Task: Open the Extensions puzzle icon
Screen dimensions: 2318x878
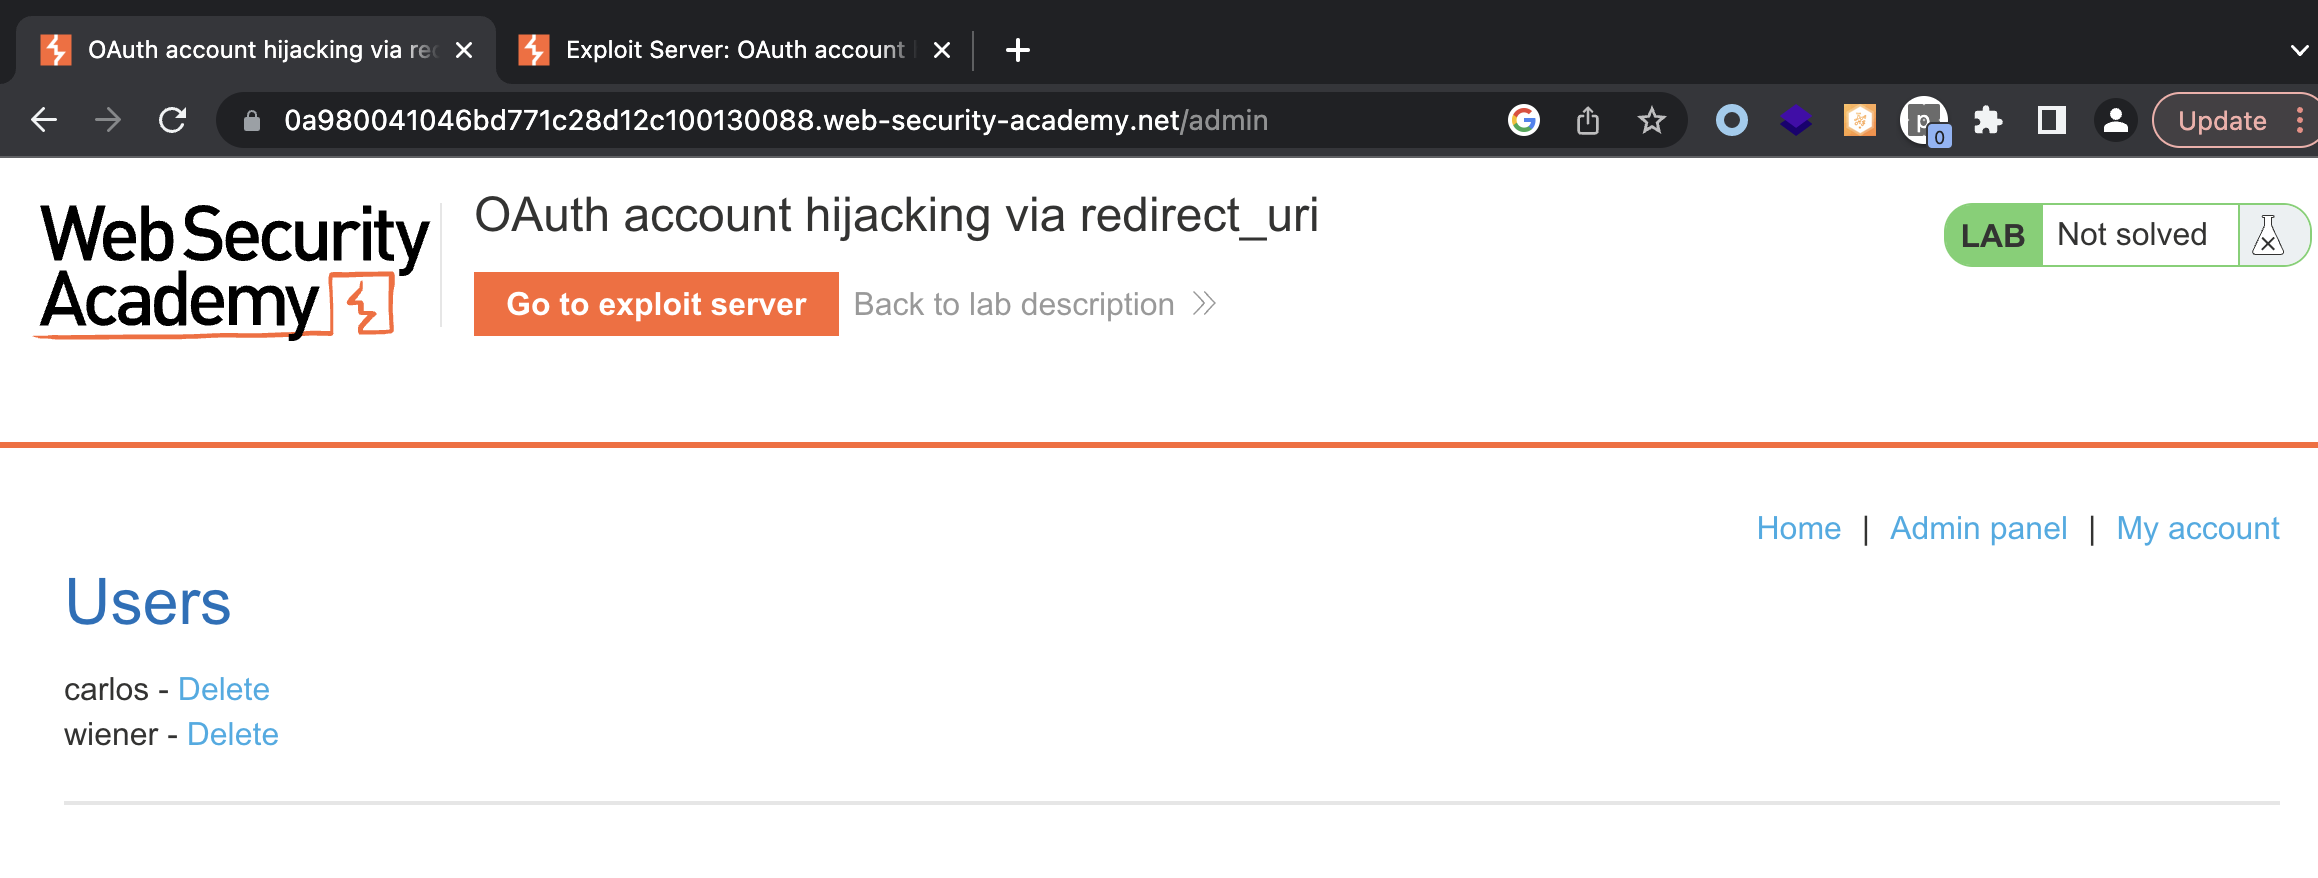Action: [1987, 121]
